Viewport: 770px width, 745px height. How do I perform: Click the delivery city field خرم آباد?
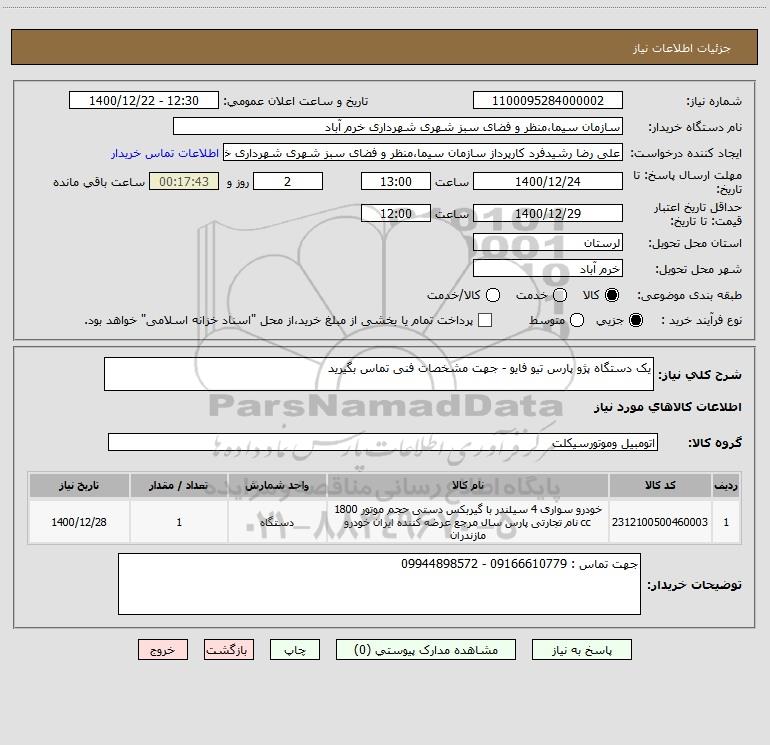548,268
